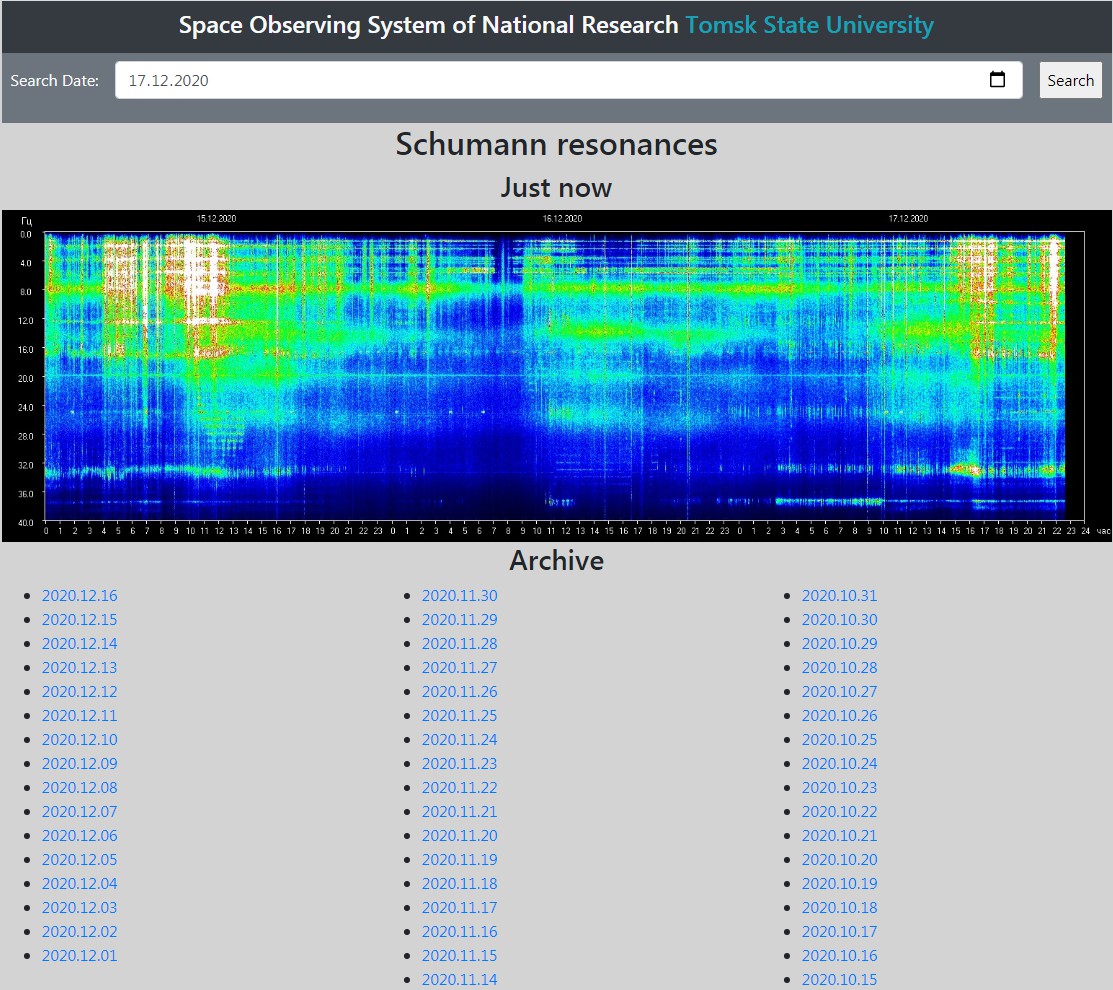Open the calendar date picker icon

[x=997, y=80]
